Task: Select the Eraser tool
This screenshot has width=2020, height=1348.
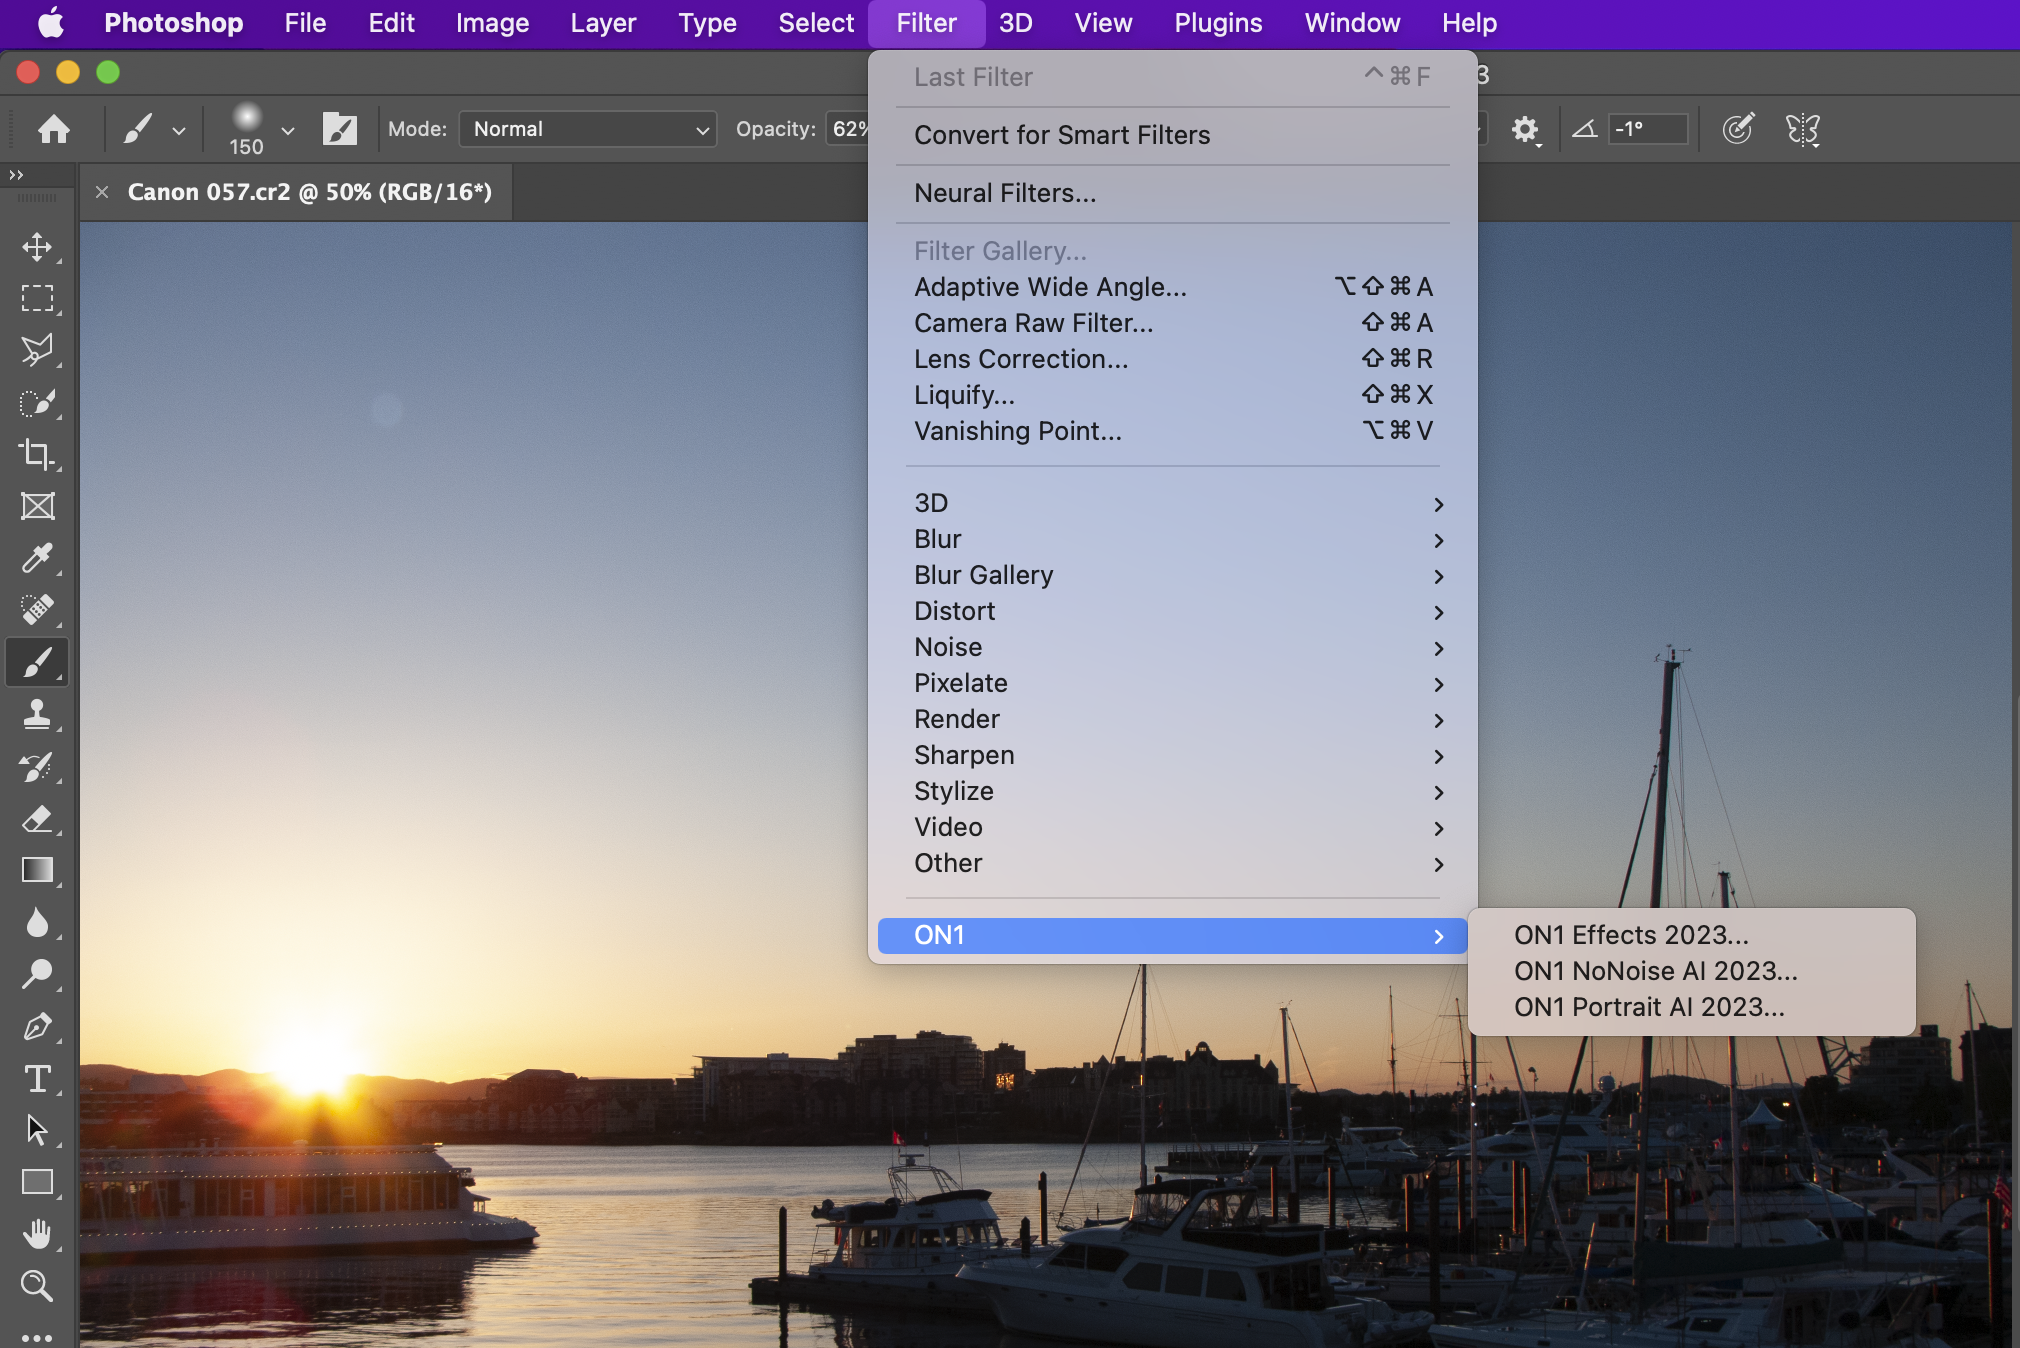Action: 37,819
